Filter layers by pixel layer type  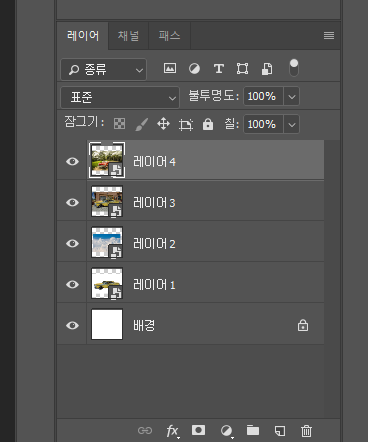pyautogui.click(x=170, y=69)
